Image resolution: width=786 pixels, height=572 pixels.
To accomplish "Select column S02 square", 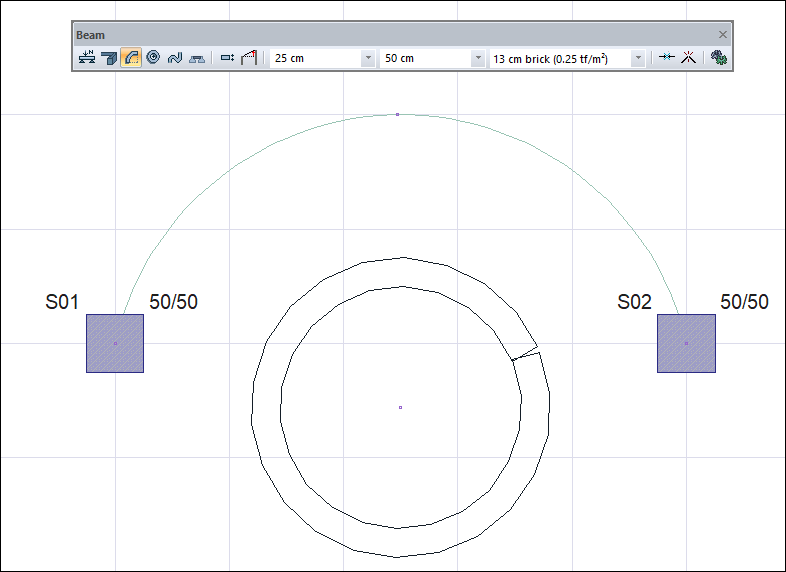I will (686, 343).
